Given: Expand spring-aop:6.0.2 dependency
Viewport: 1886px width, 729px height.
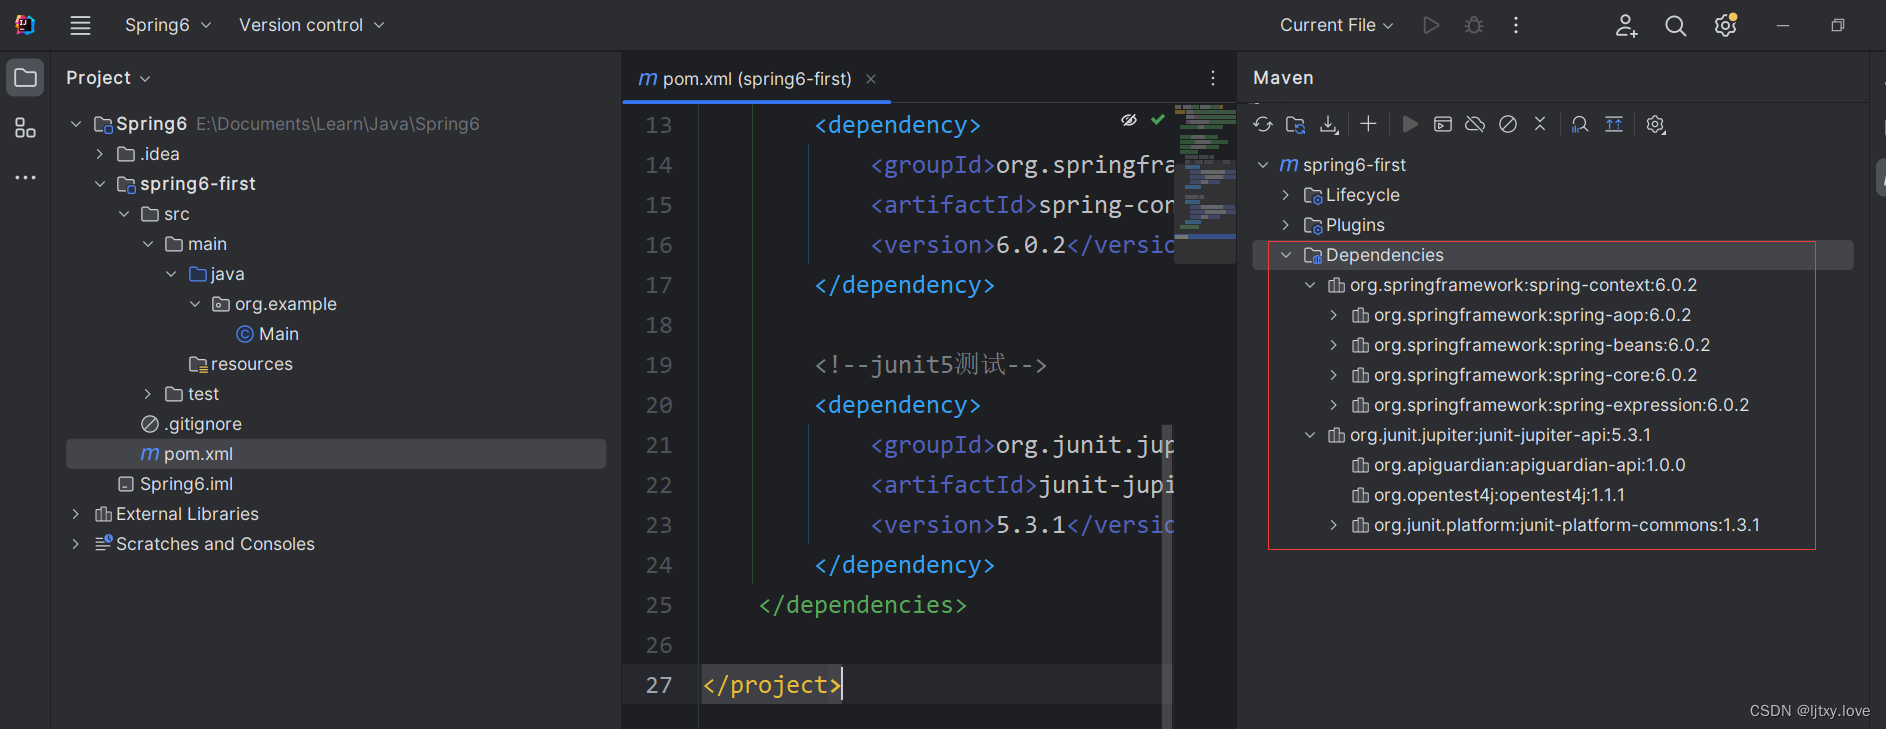Looking at the screenshot, I should click(x=1334, y=315).
